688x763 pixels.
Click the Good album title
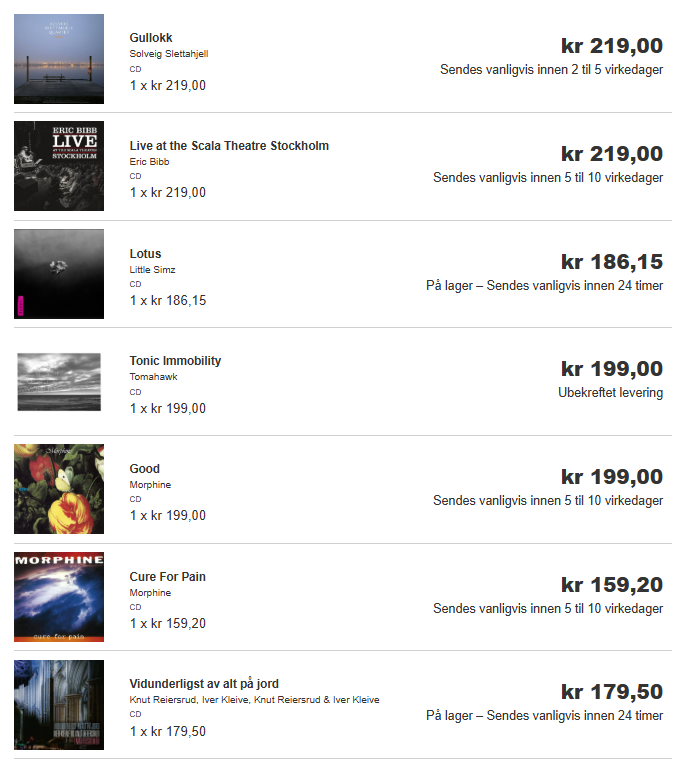144,469
